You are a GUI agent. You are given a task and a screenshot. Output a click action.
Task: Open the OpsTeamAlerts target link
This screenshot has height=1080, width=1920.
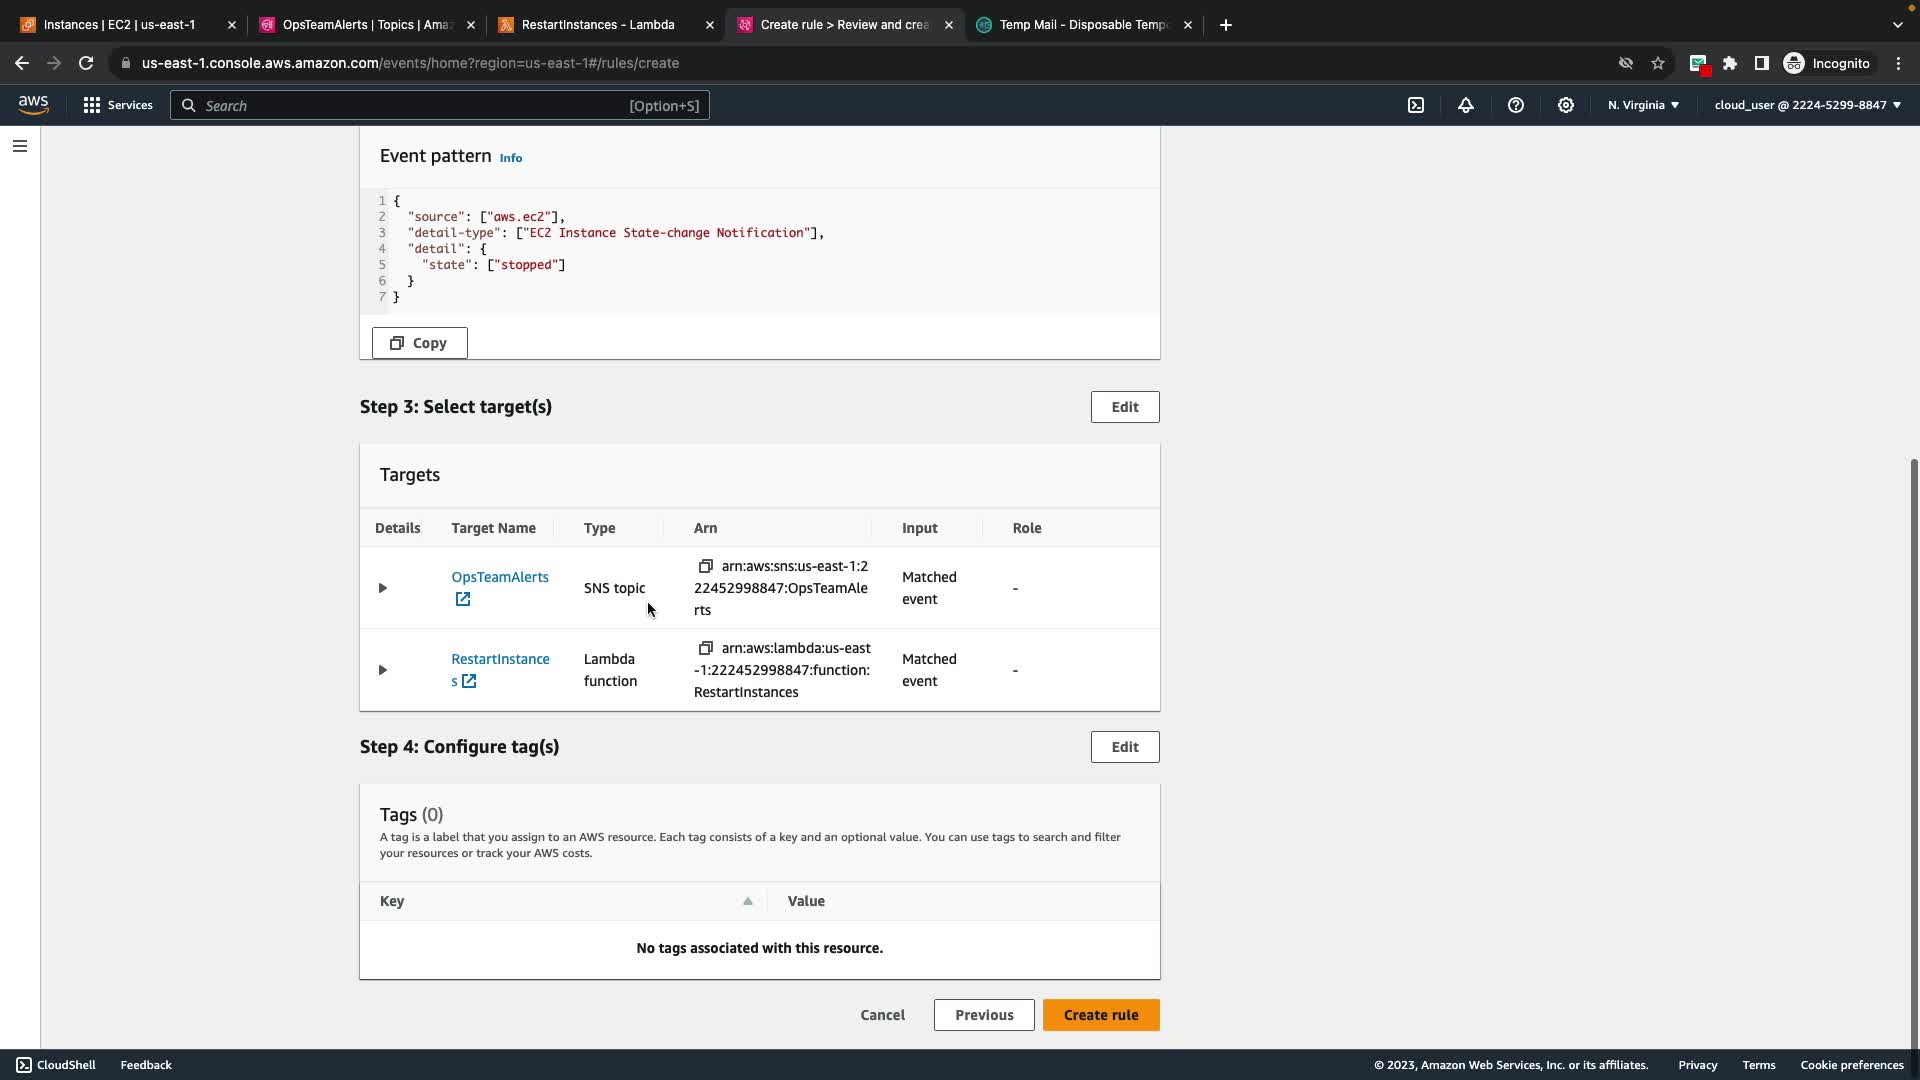499,577
